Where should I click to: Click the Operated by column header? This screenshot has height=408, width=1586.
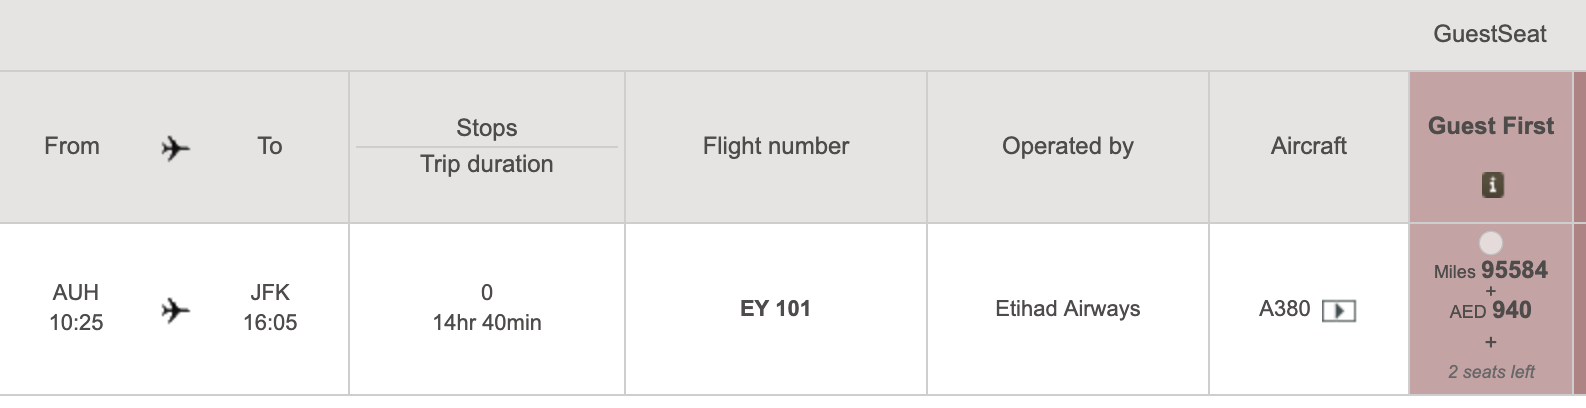click(x=1067, y=146)
